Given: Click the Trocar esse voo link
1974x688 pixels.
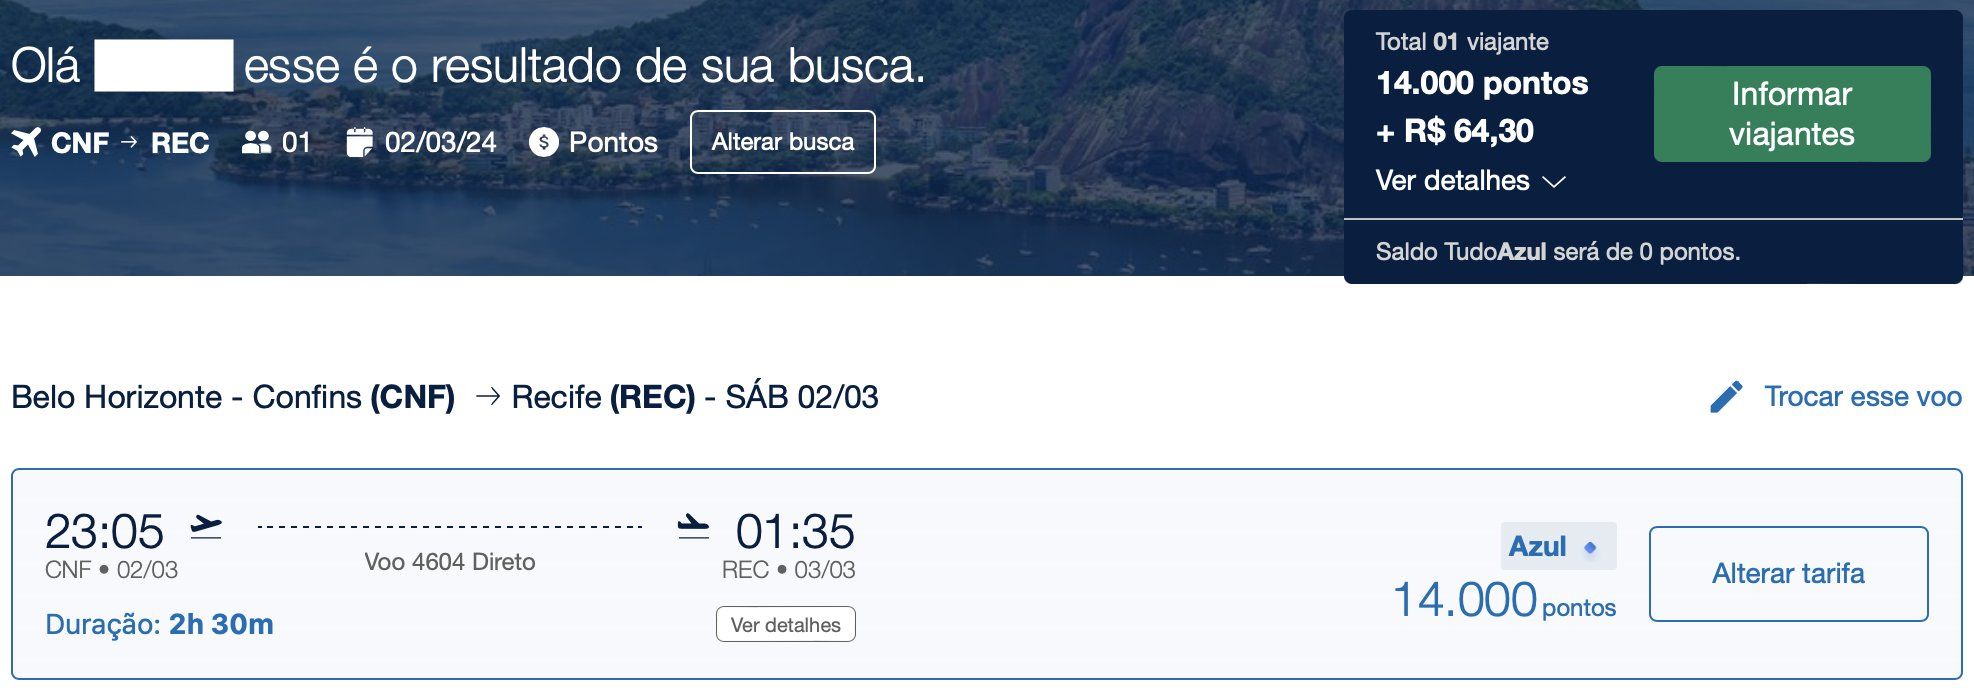Looking at the screenshot, I should 1863,397.
